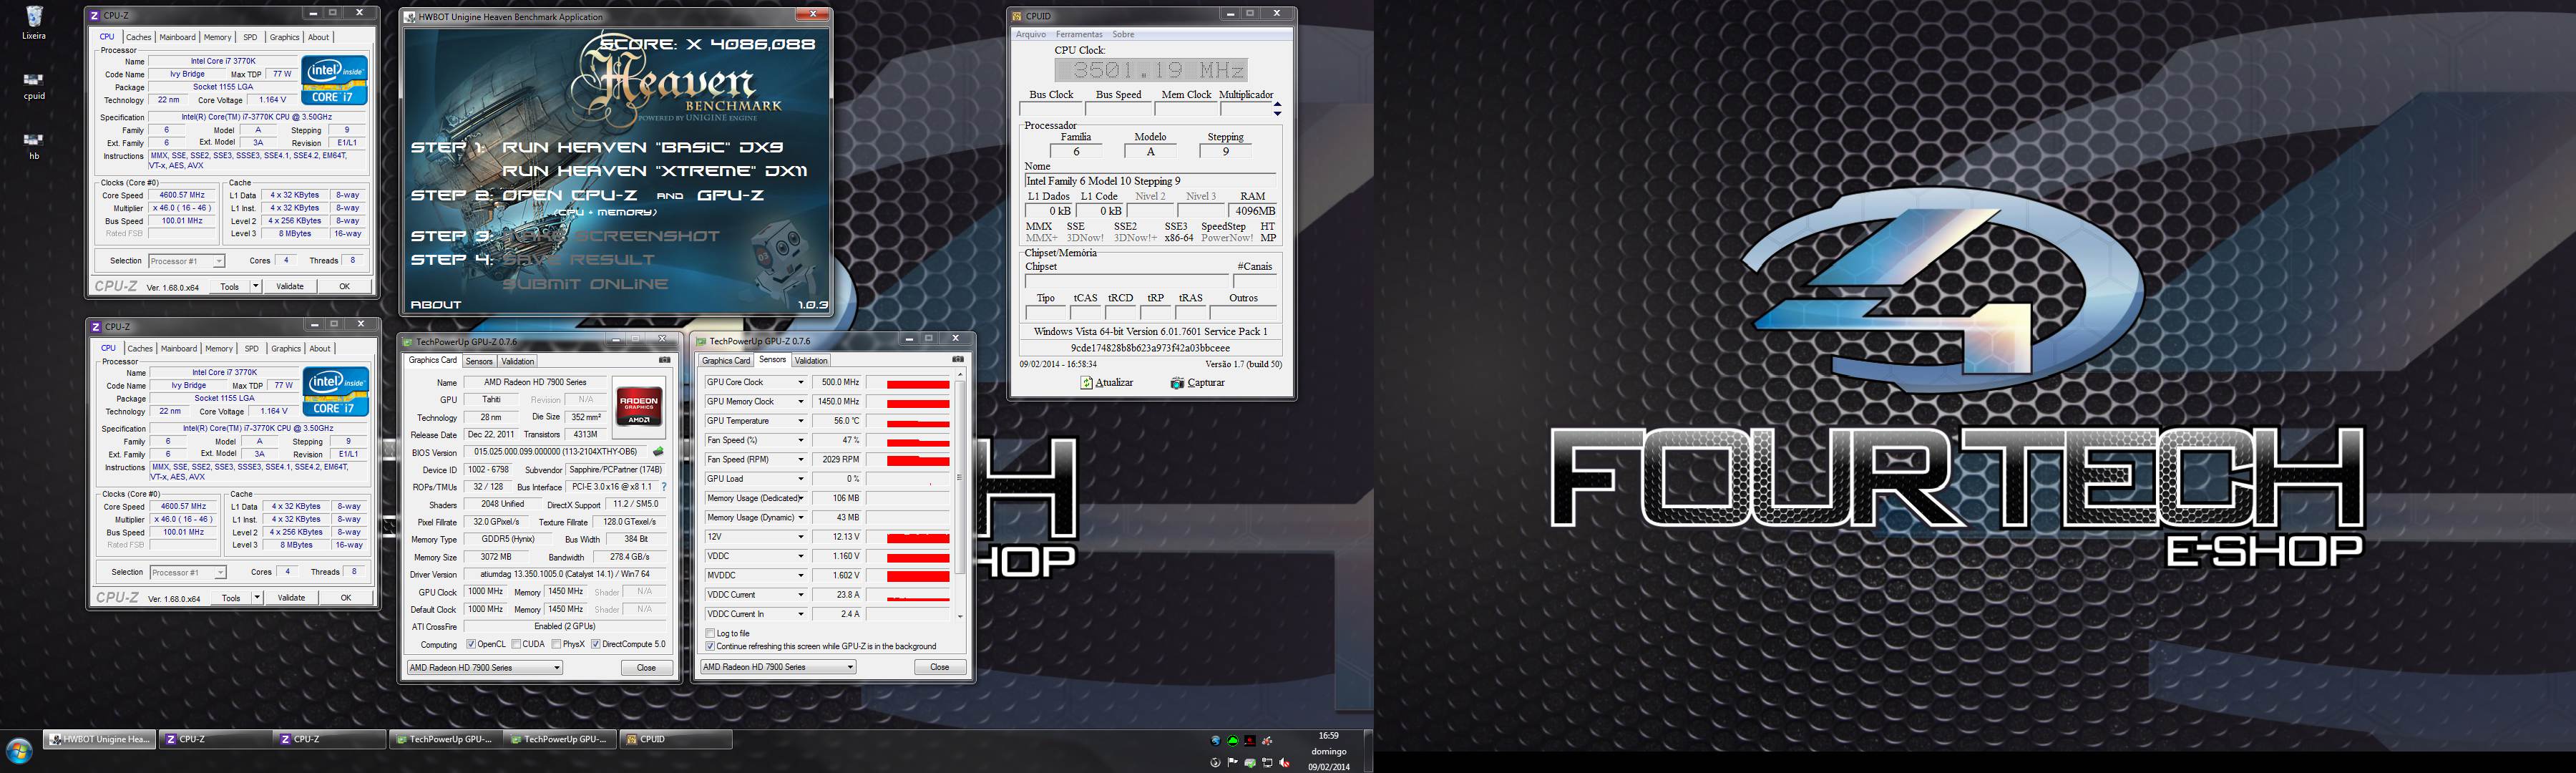Click Run Heaven "Xtreme" DX11 step
This screenshot has height=773, width=2576.
click(x=654, y=171)
